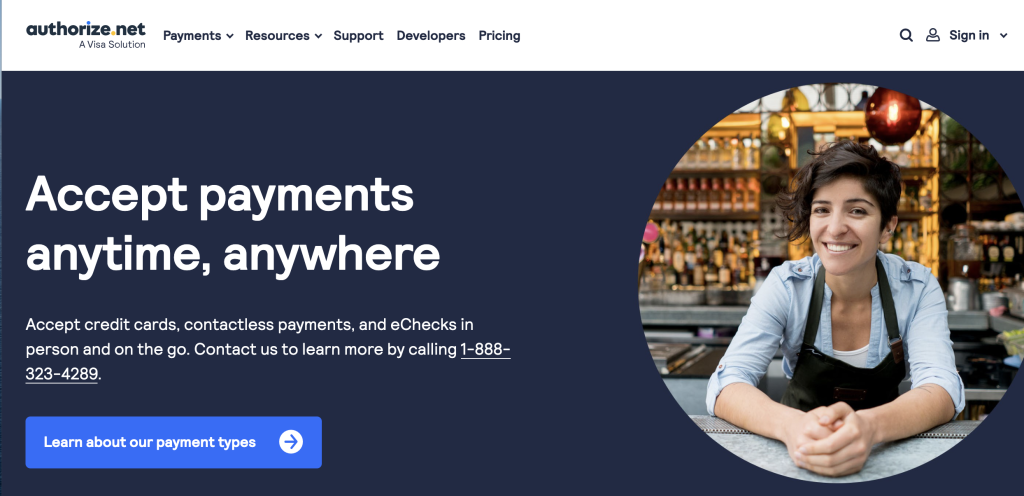Screen dimensions: 1024x496
Task: Call the 1-888- phone number link
Action: tap(485, 349)
